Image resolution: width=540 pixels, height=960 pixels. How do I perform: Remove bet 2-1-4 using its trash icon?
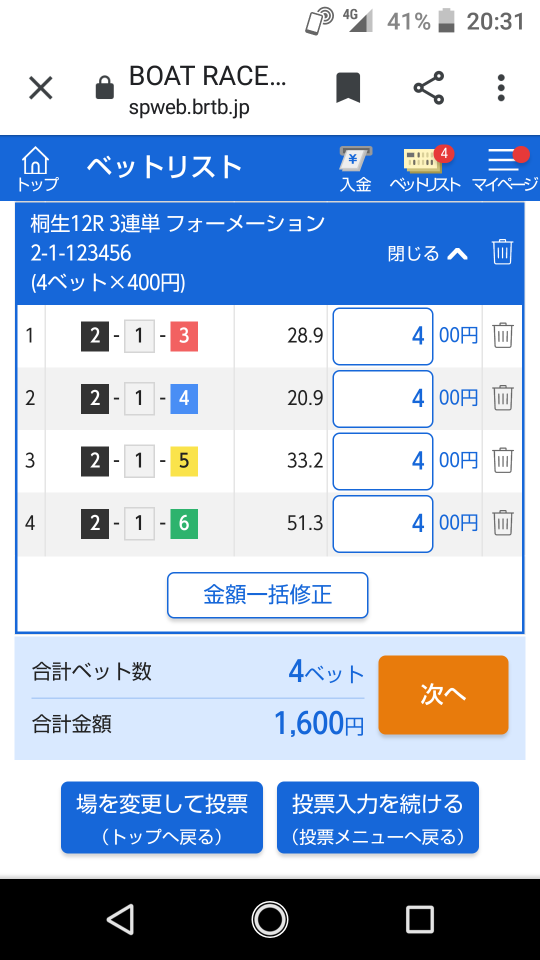click(x=503, y=398)
